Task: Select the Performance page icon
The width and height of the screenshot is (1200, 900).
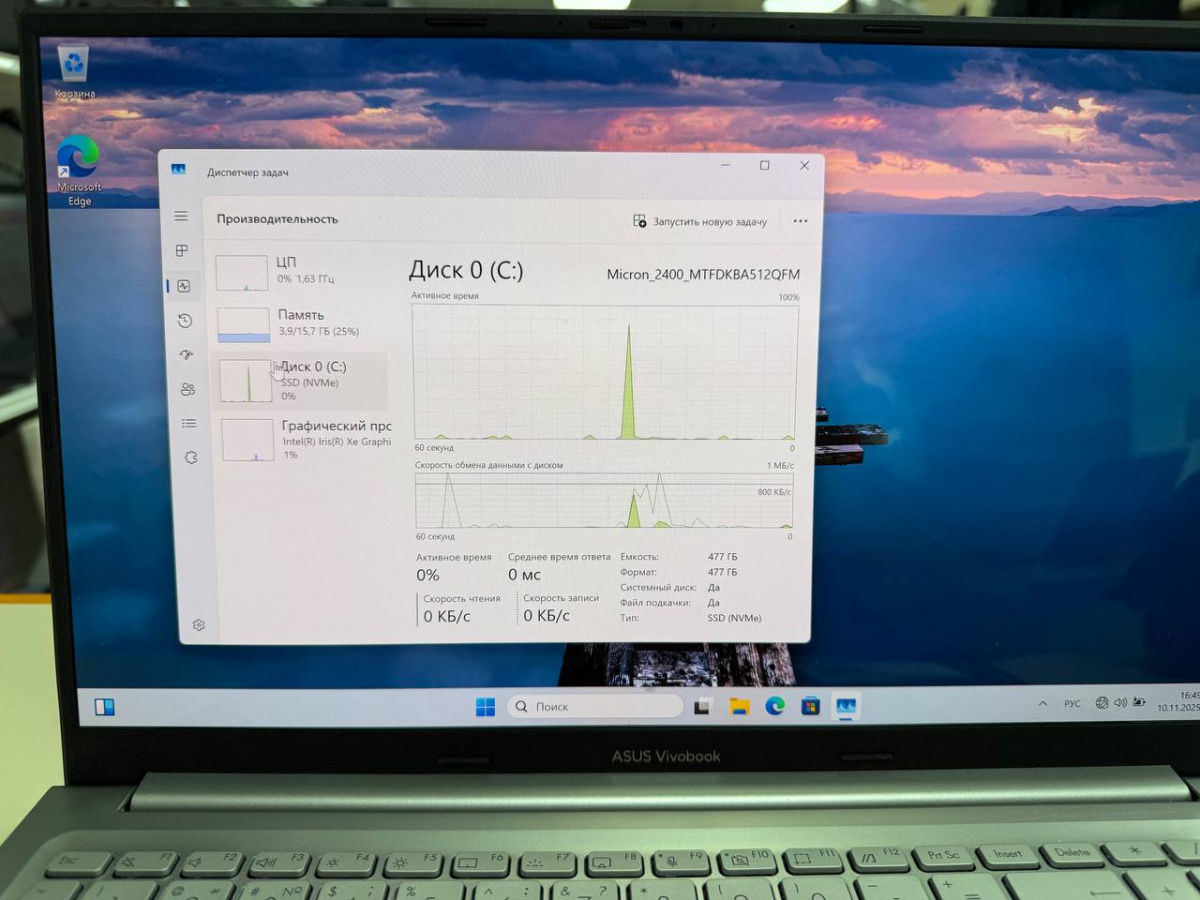Action: tap(183, 286)
